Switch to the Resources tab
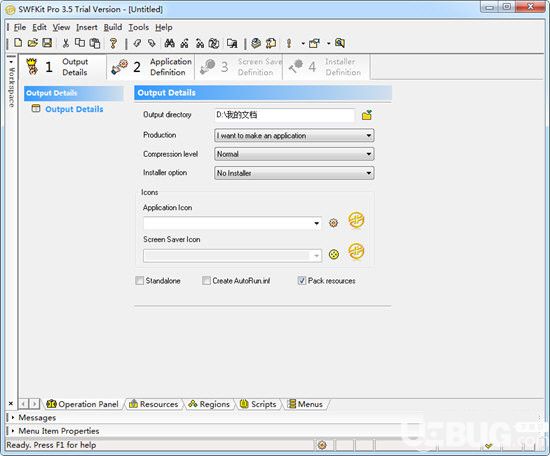 [154, 404]
